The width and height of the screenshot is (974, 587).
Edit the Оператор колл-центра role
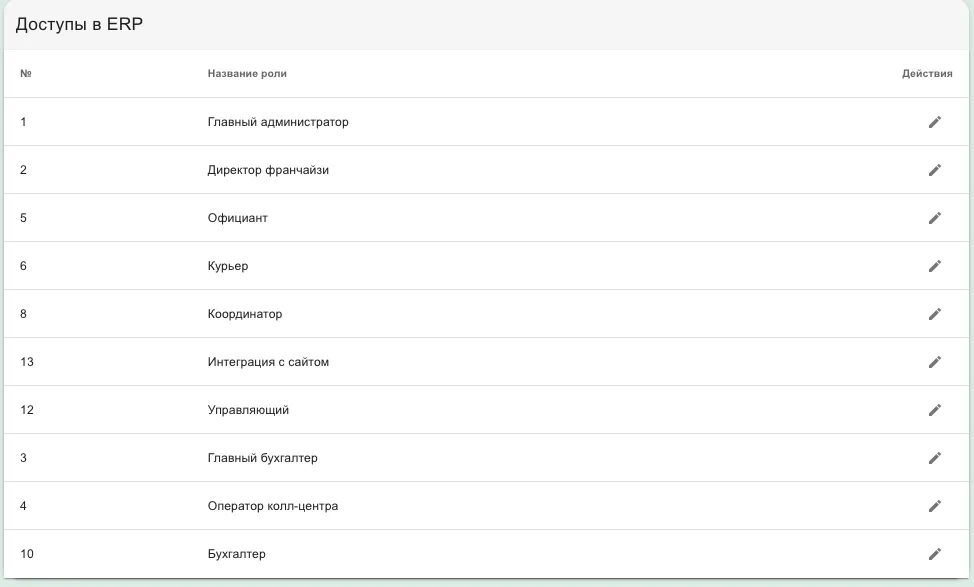click(935, 506)
